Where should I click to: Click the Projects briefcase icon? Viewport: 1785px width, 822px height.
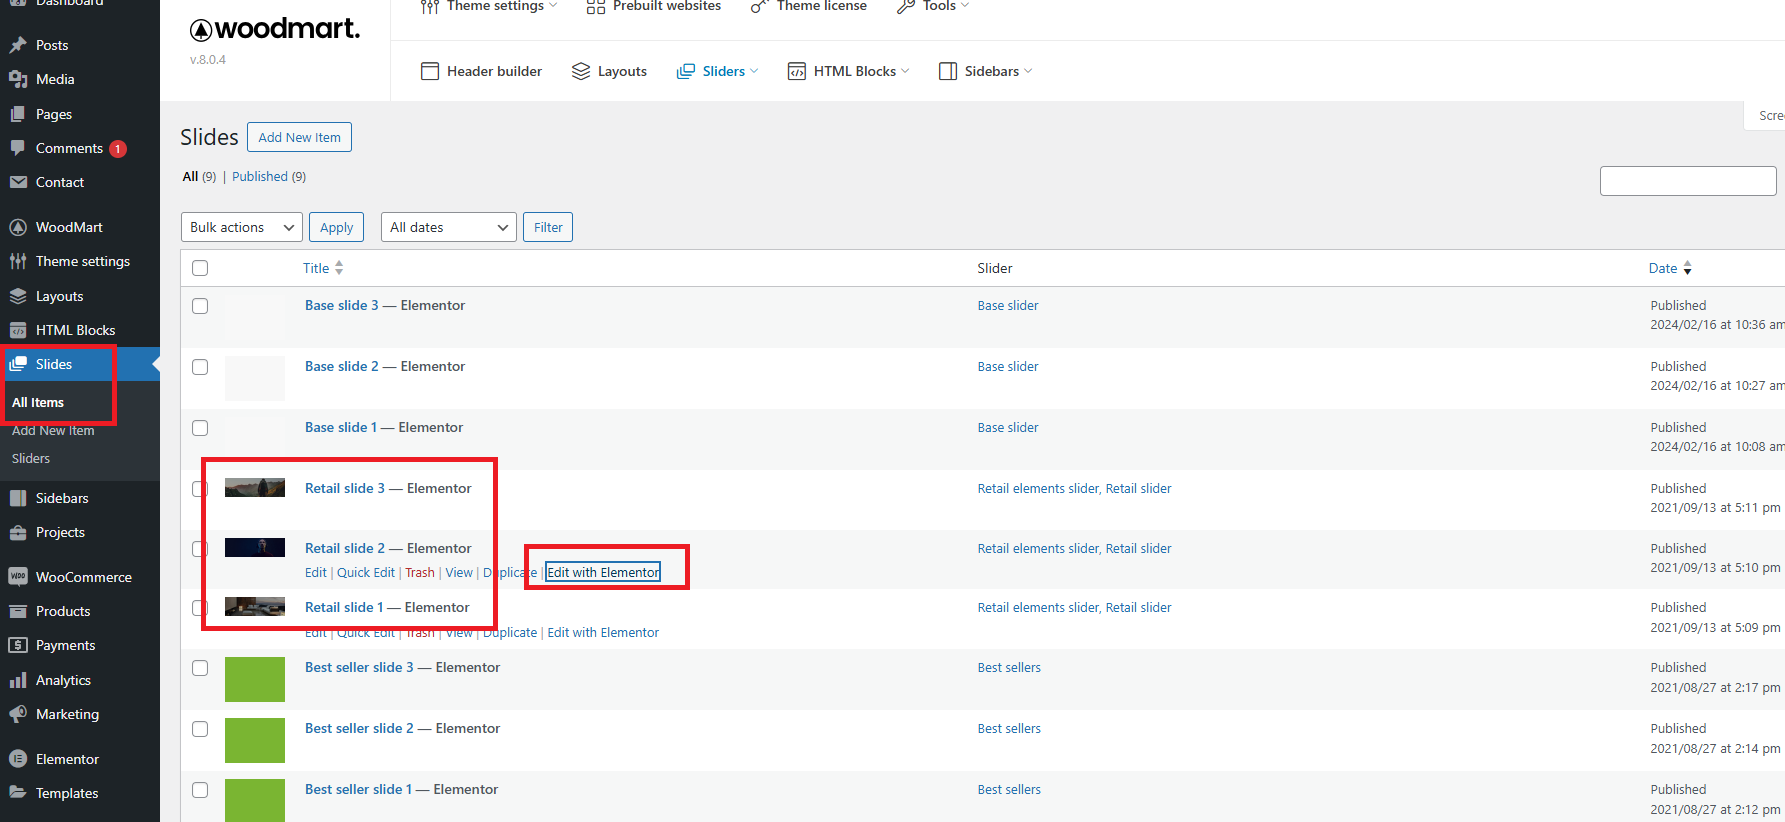pyautogui.click(x=18, y=532)
